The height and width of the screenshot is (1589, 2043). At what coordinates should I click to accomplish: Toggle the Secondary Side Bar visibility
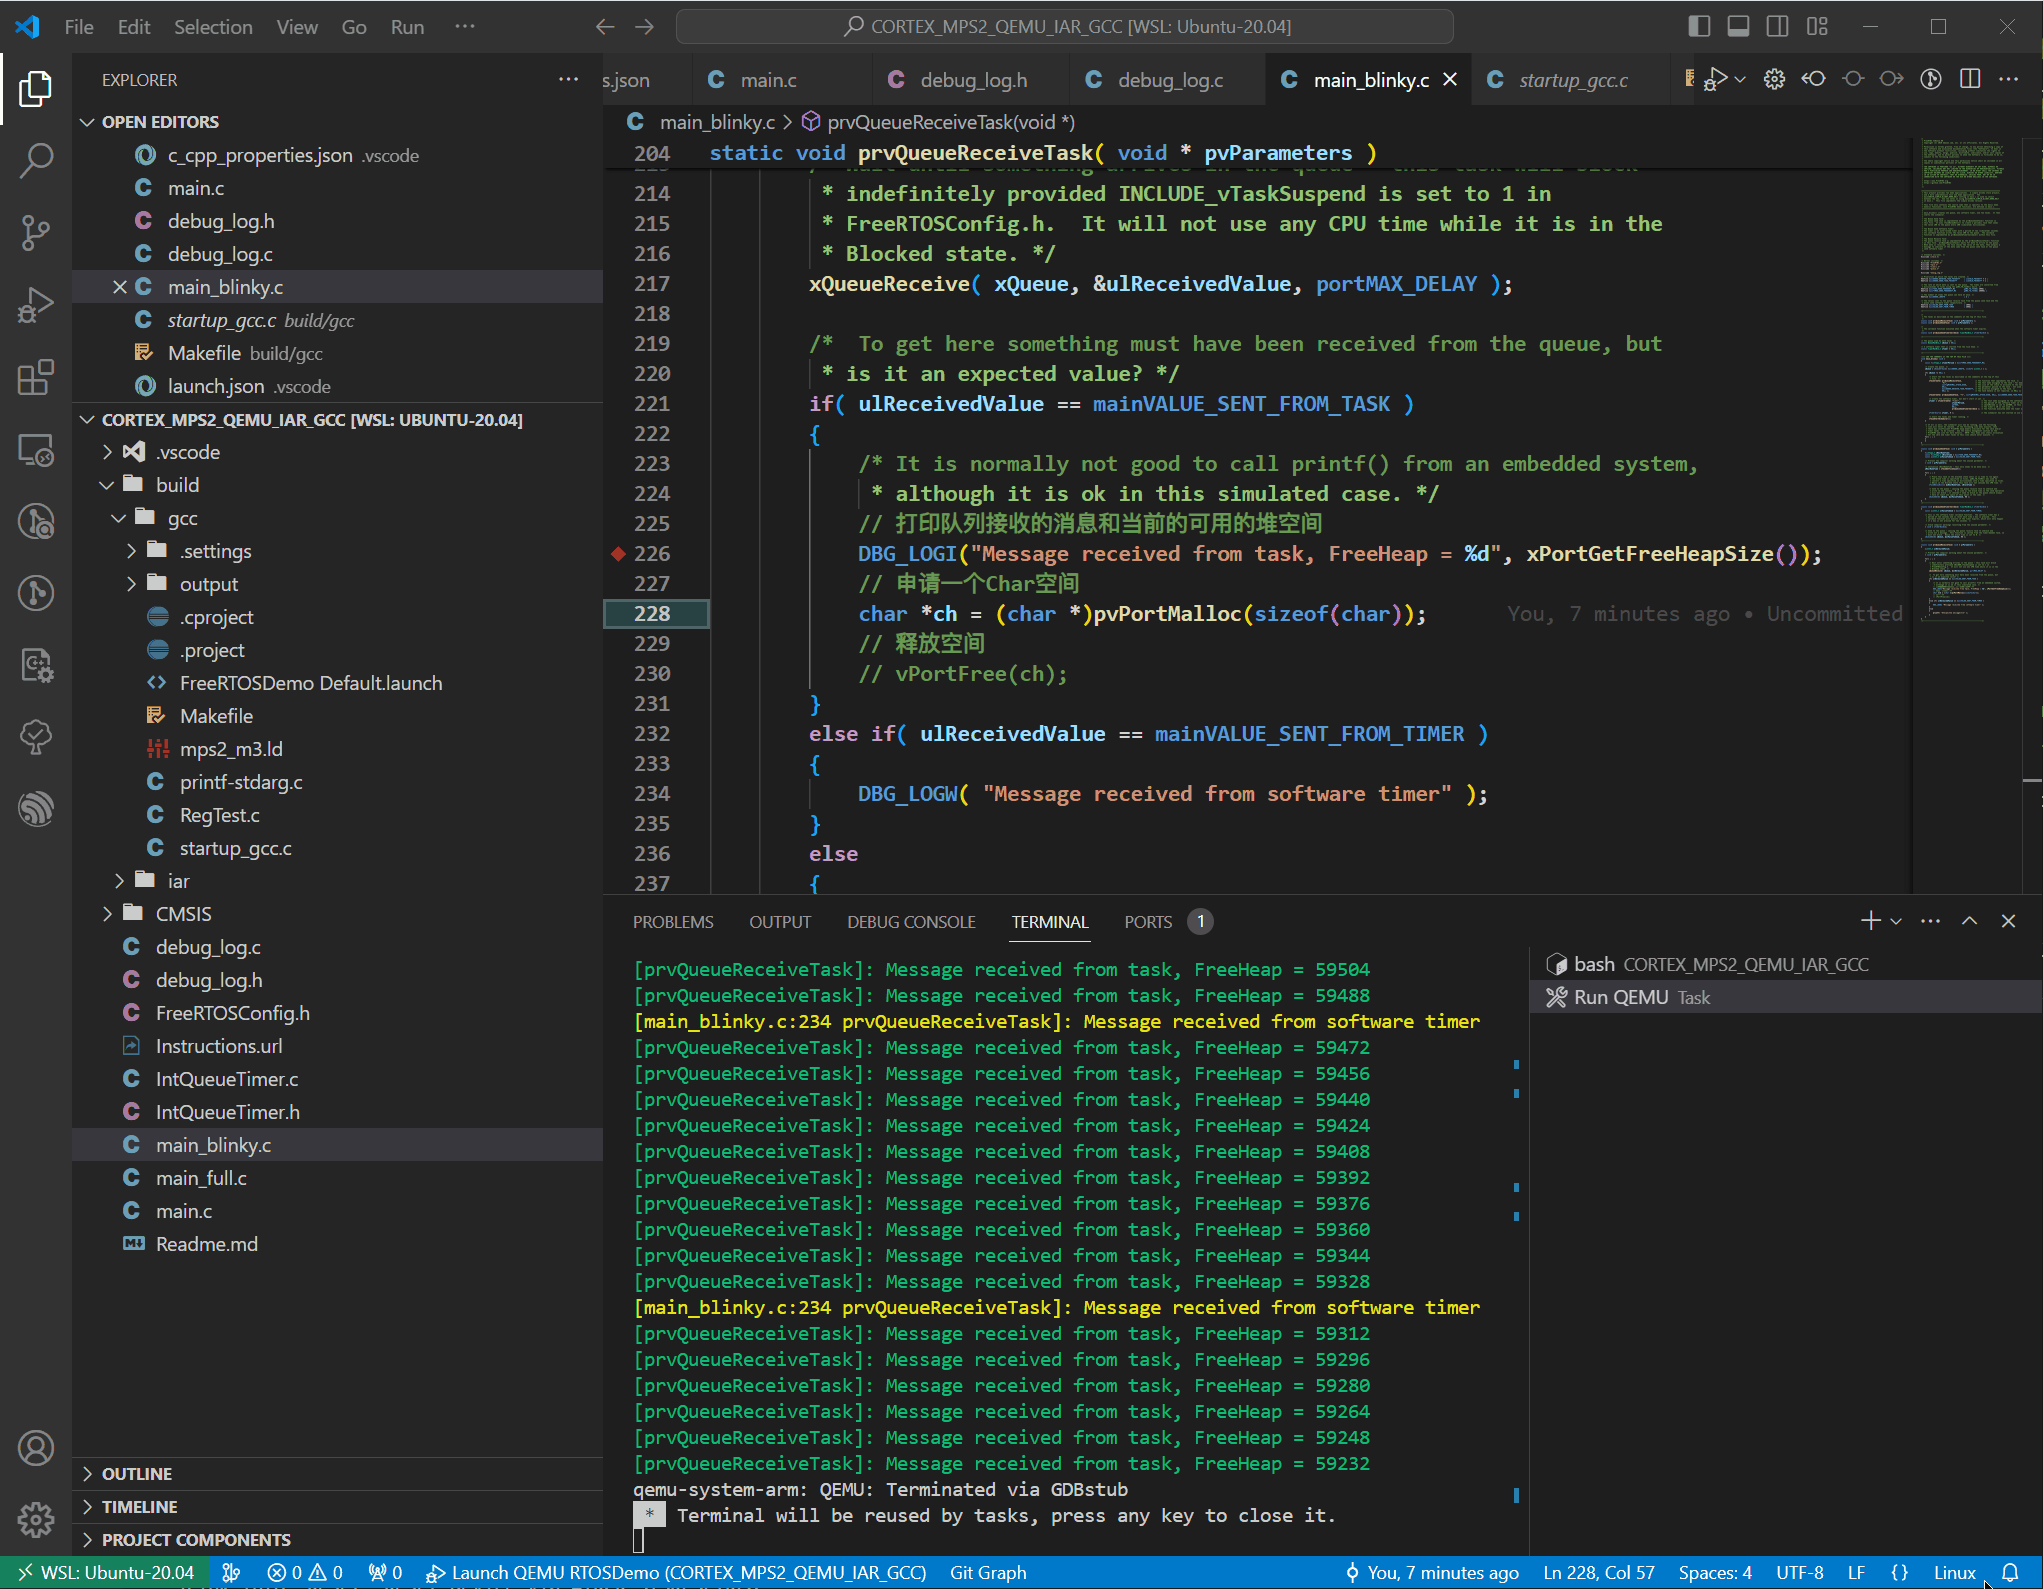[1778, 27]
